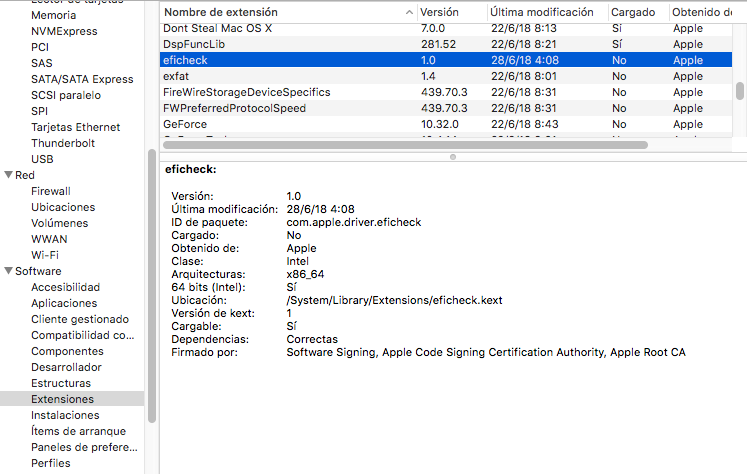Select the GeForce extension row

[x=446, y=124]
